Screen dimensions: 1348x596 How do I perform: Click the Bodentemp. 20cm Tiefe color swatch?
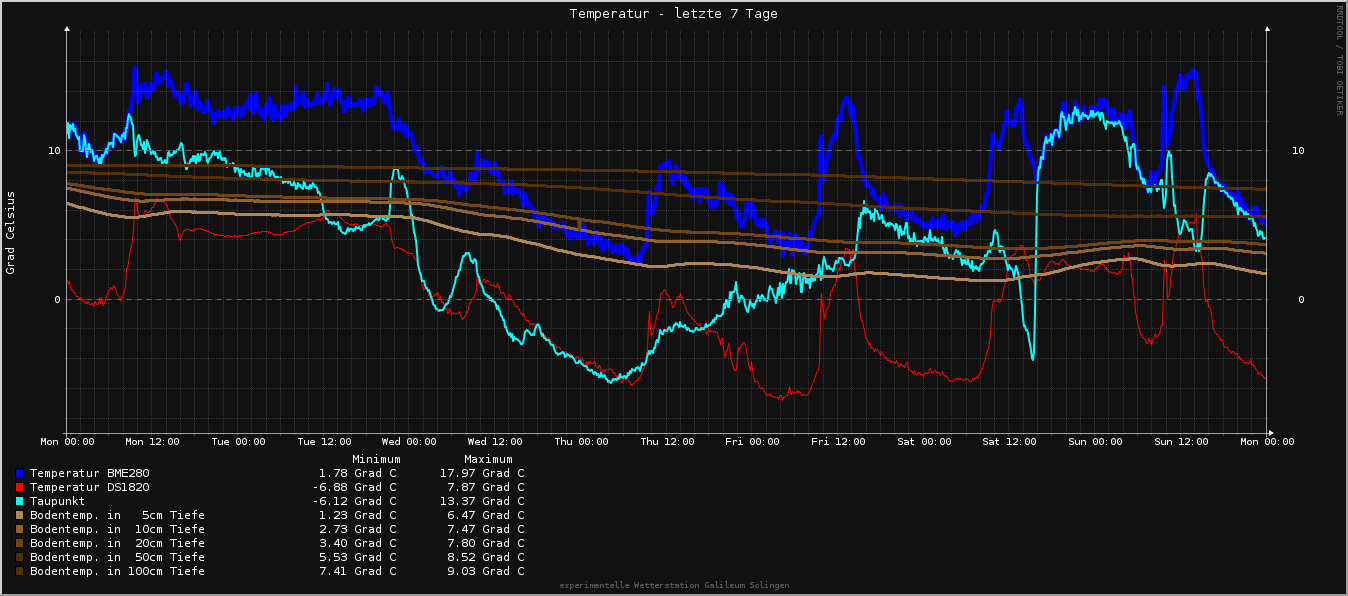click(x=19, y=543)
